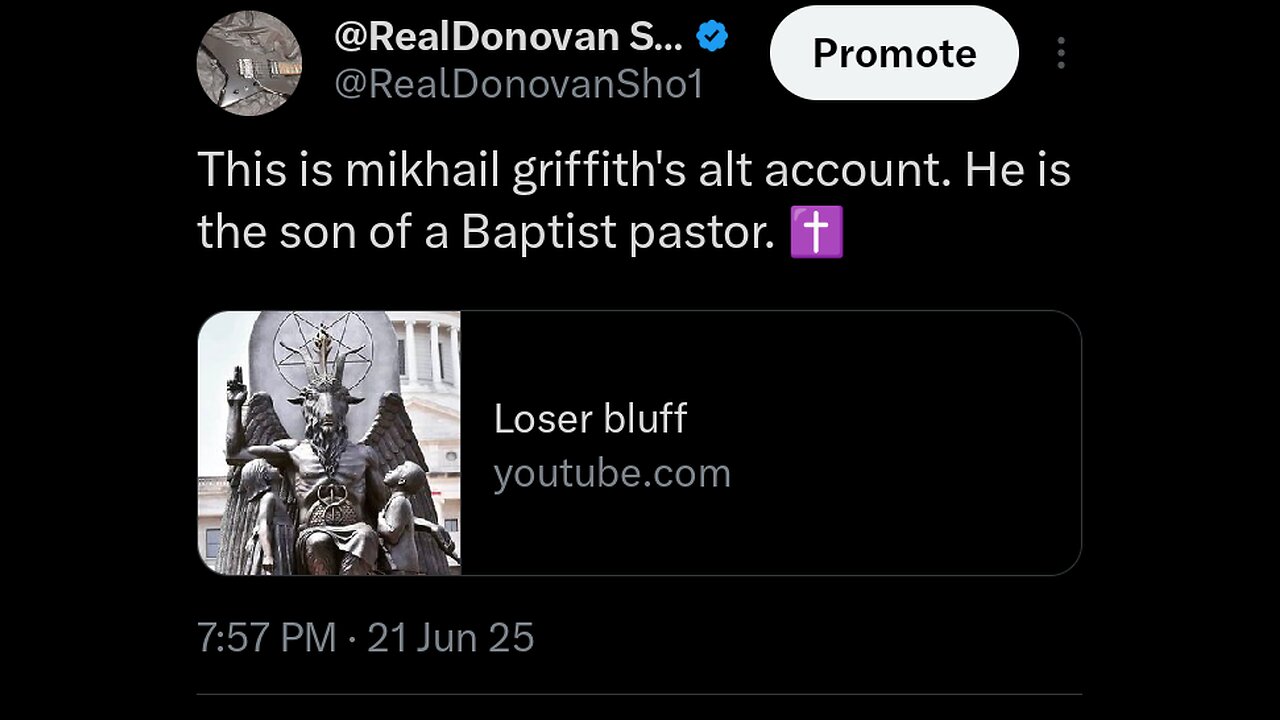Click the words "Baptist pastor" in tweet
This screenshot has height=720, width=1280.
(x=617, y=232)
